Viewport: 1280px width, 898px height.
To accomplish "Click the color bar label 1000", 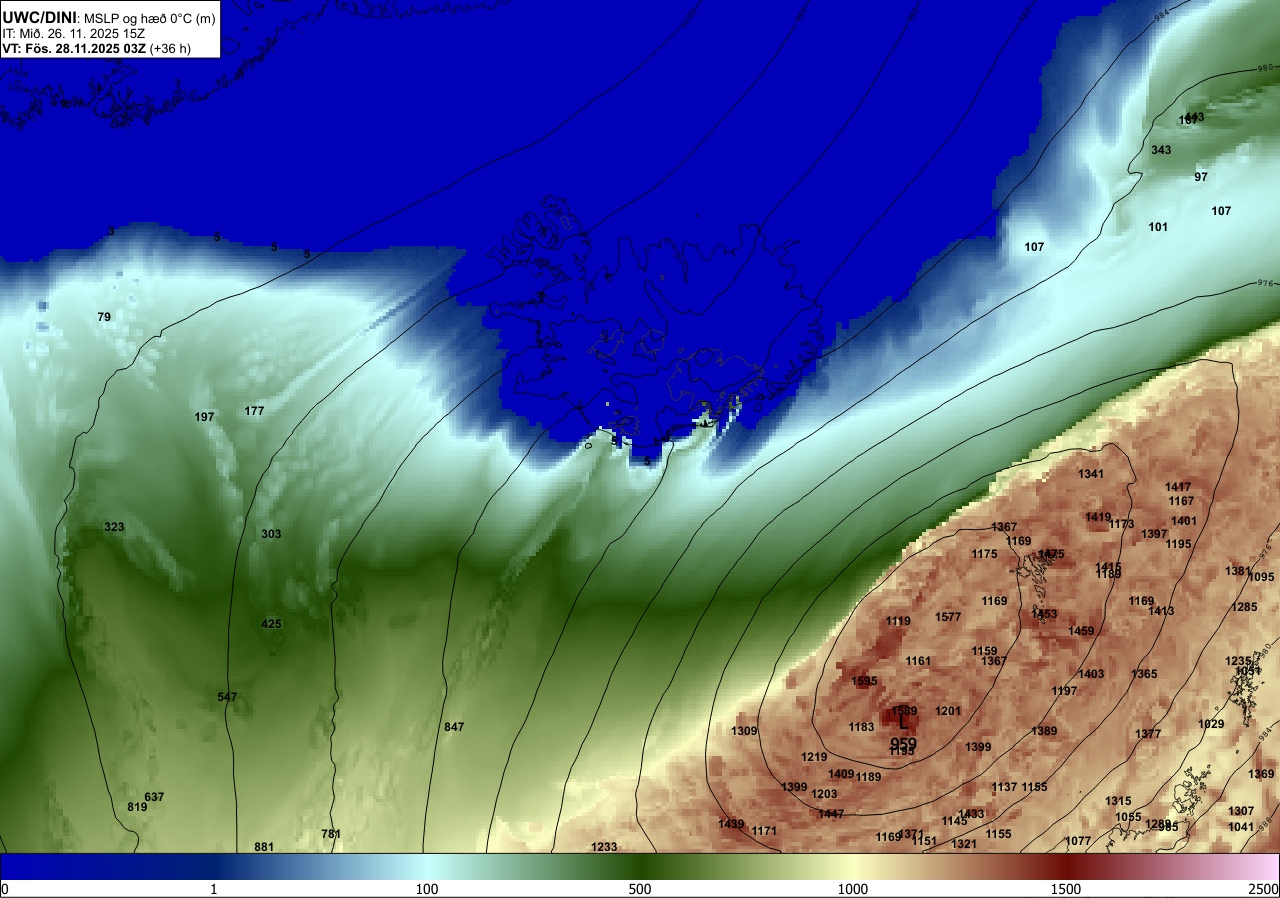I will click(x=852, y=889).
